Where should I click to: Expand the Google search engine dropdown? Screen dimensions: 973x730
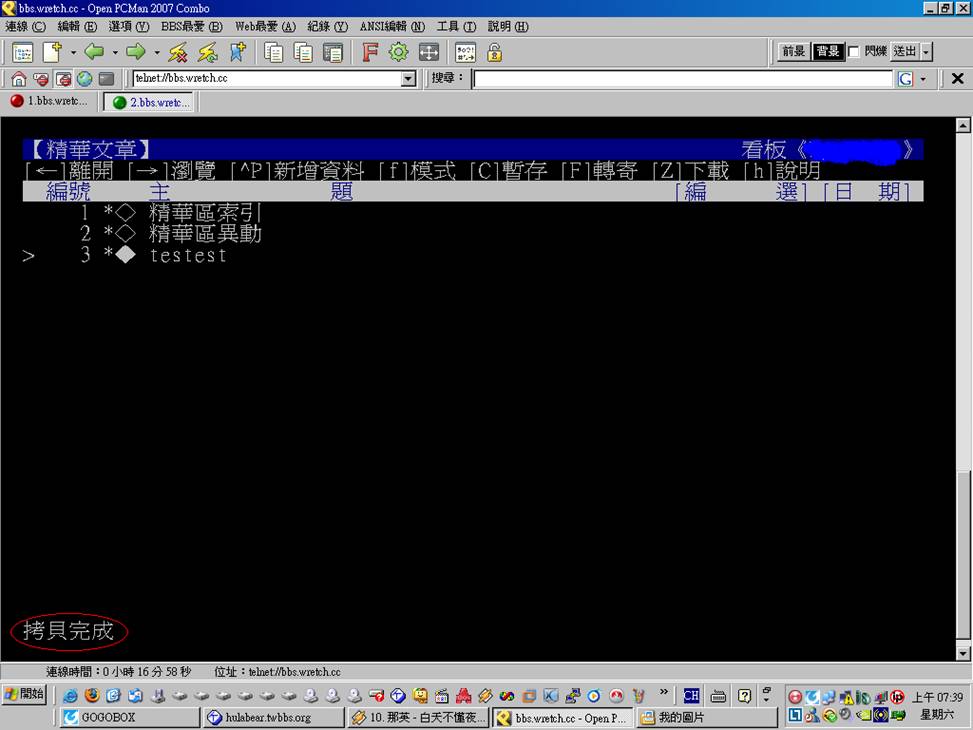click(922, 79)
